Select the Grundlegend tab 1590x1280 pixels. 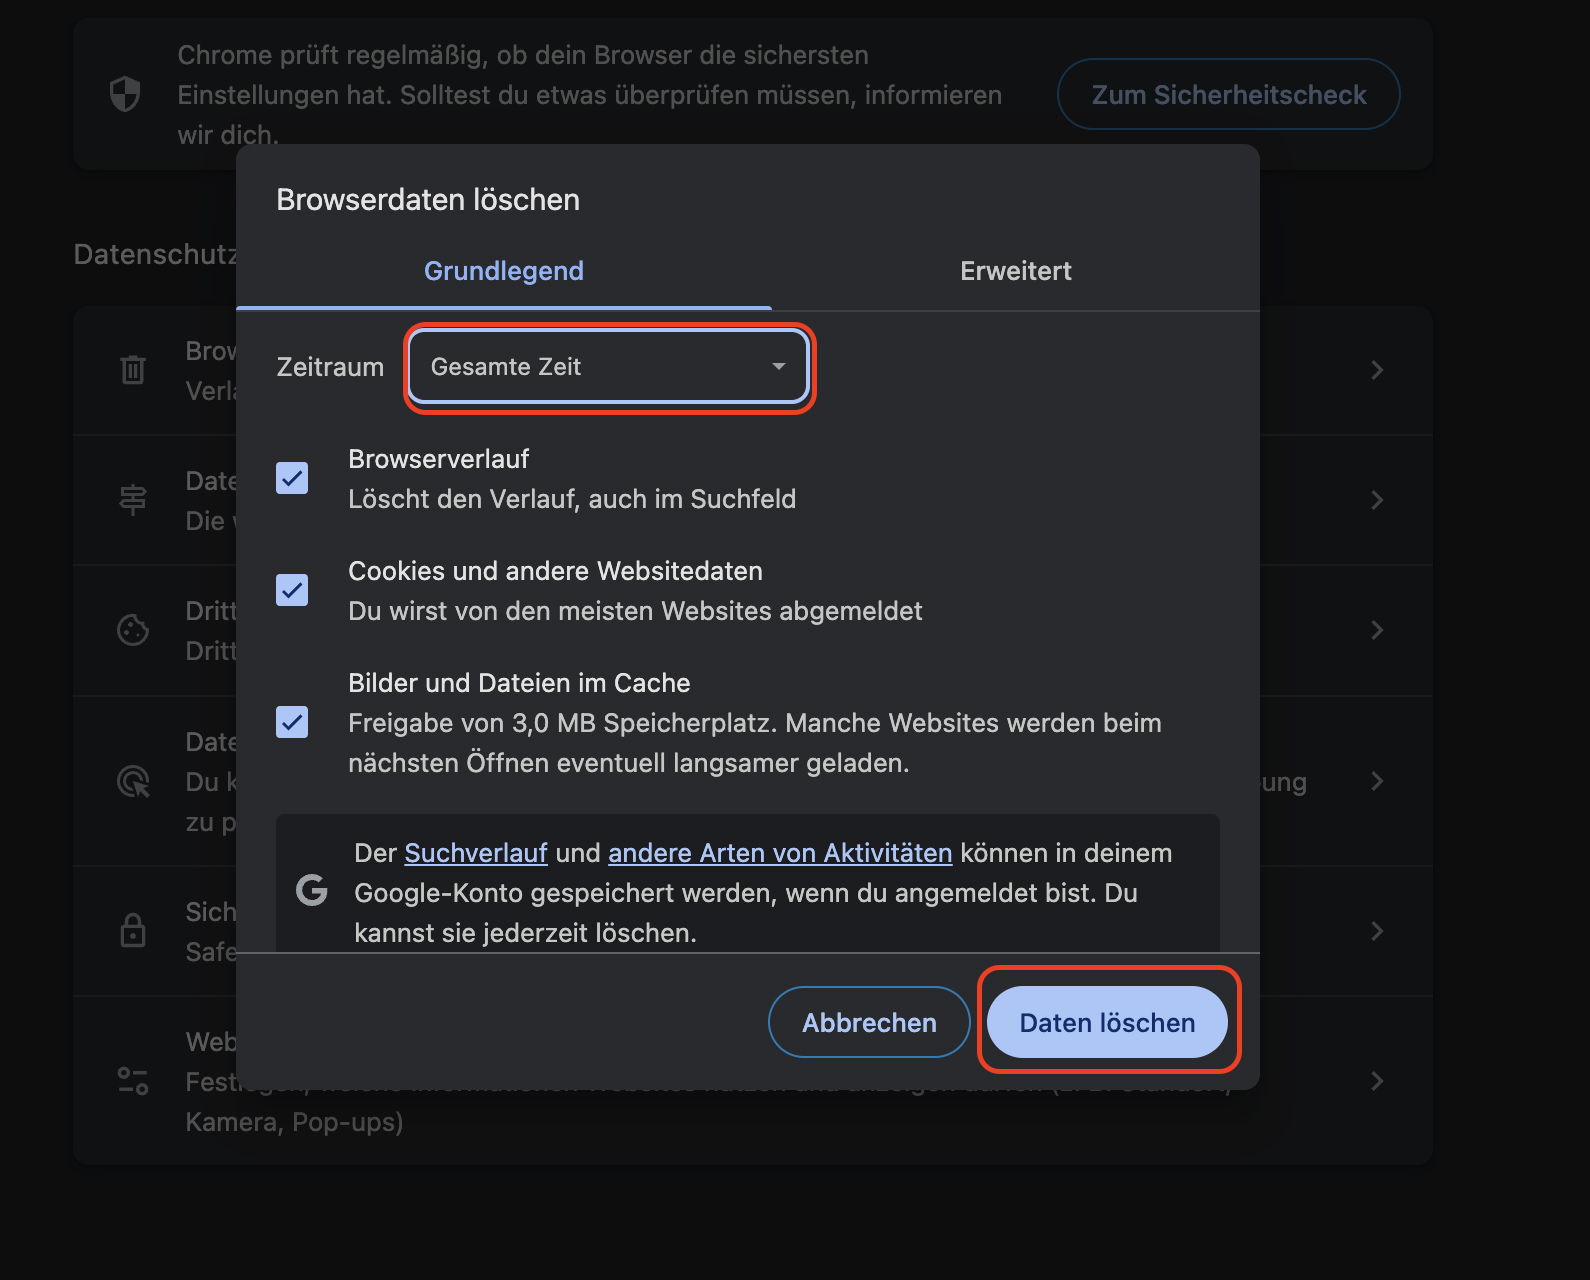tap(504, 270)
